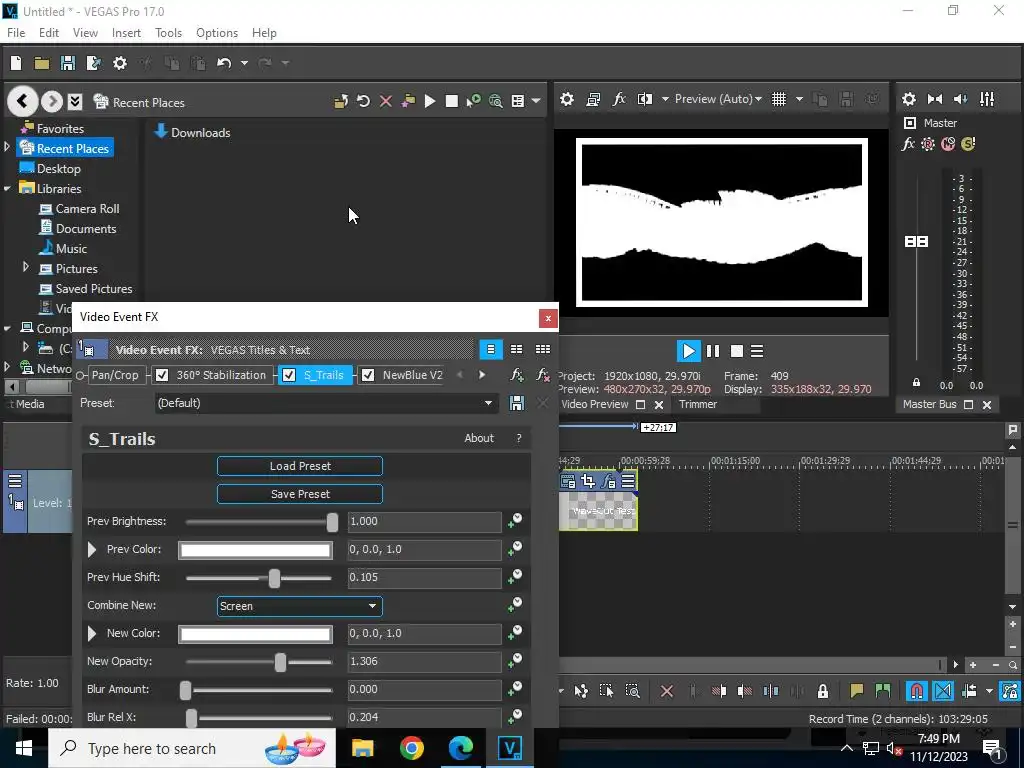The image size is (1024, 768).
Task: Animate New Opacity keyframe icon
Action: coord(515,661)
